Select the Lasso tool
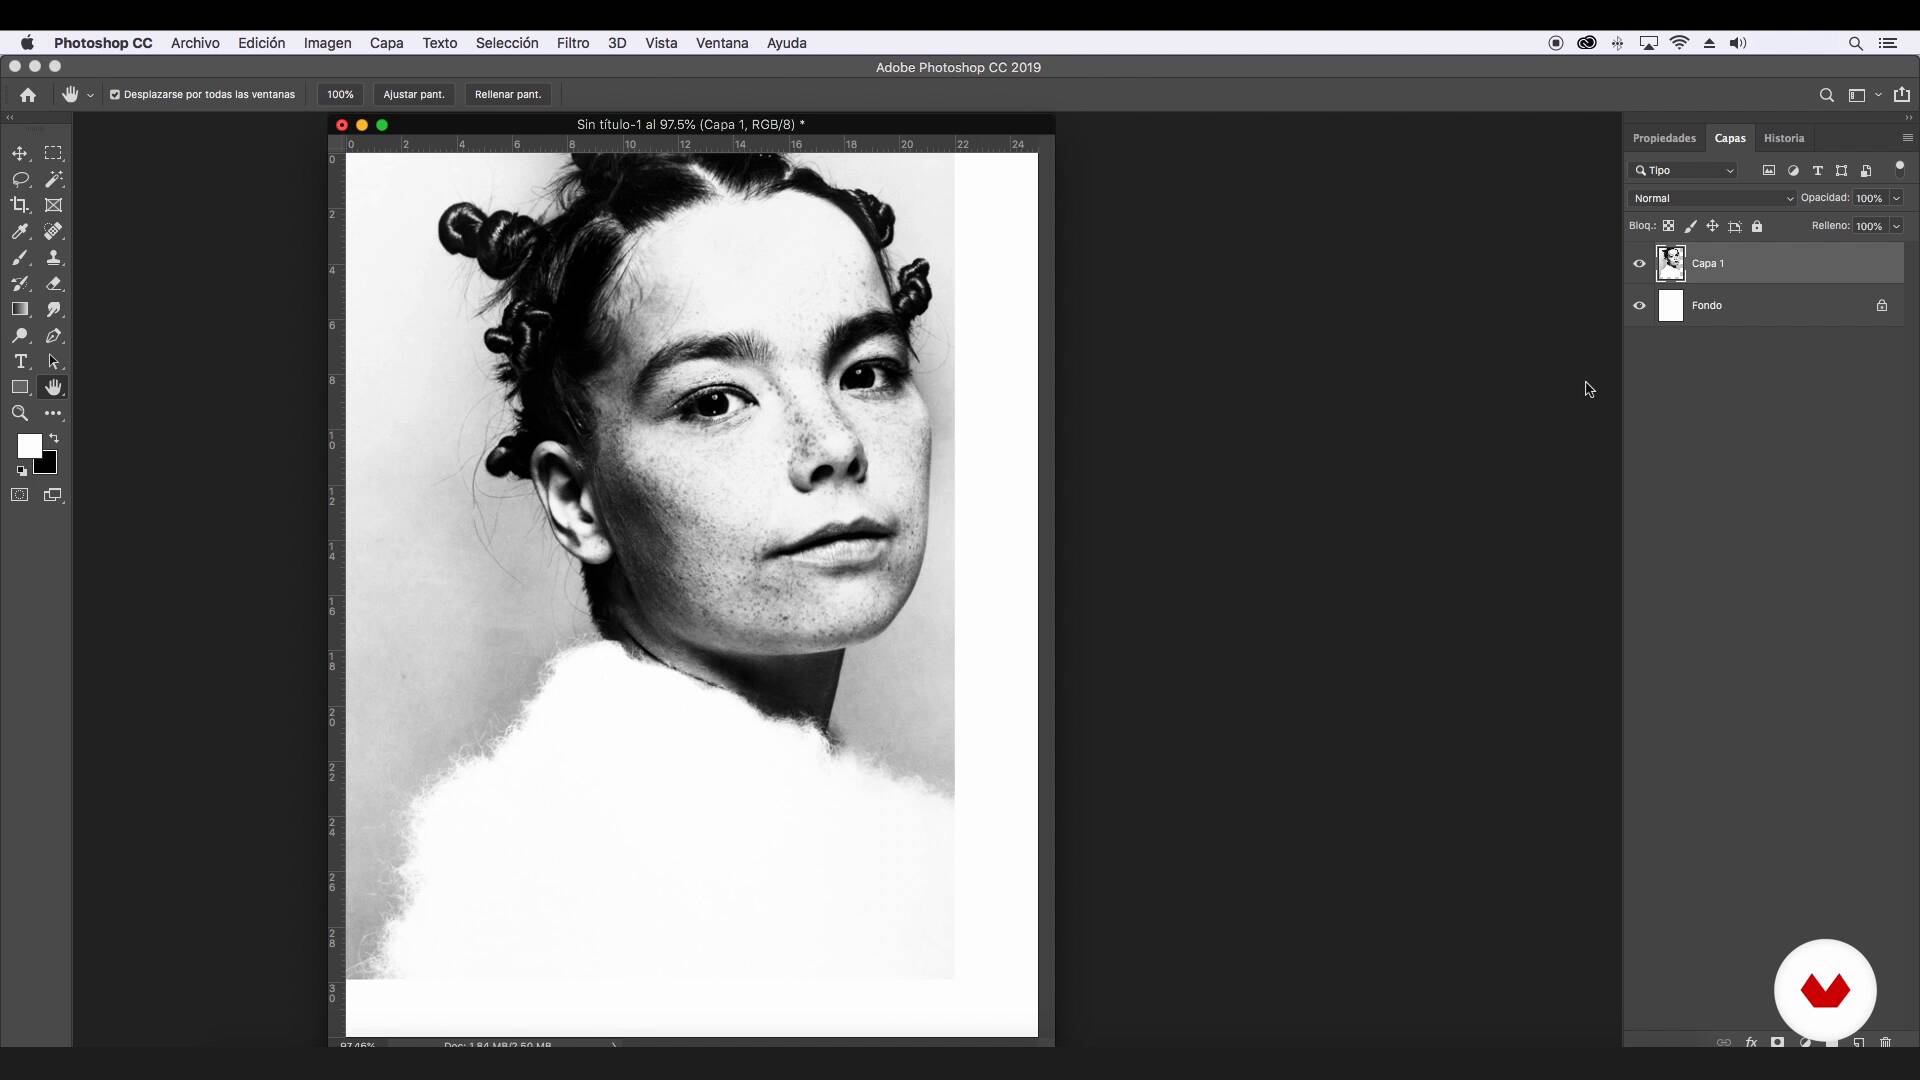Screen dimensions: 1920x1080 [x=20, y=179]
